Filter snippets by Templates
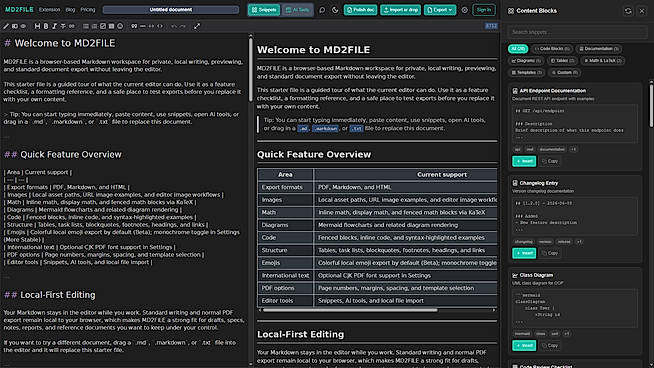 pyautogui.click(x=526, y=72)
